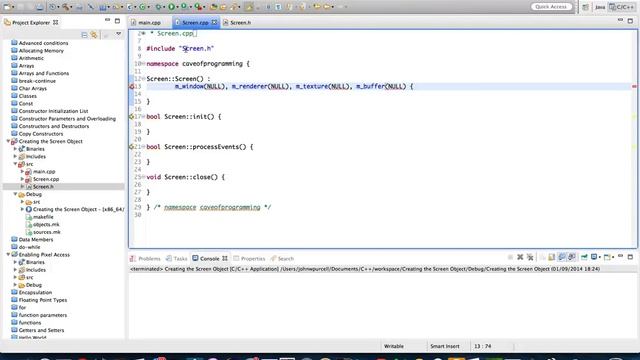The image size is (640, 360).
Task: Minimize the Project Explorer view
Action: click(107, 20)
